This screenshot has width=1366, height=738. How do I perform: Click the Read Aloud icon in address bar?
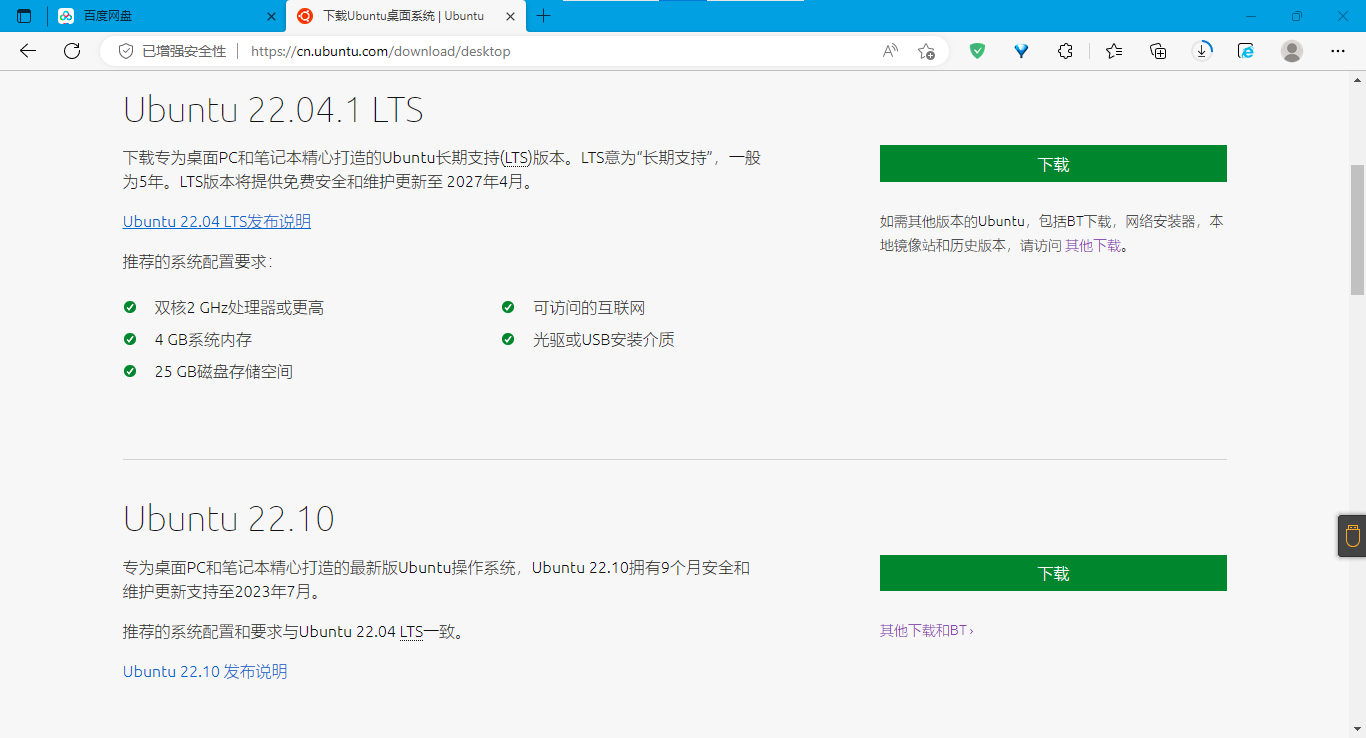[x=890, y=51]
